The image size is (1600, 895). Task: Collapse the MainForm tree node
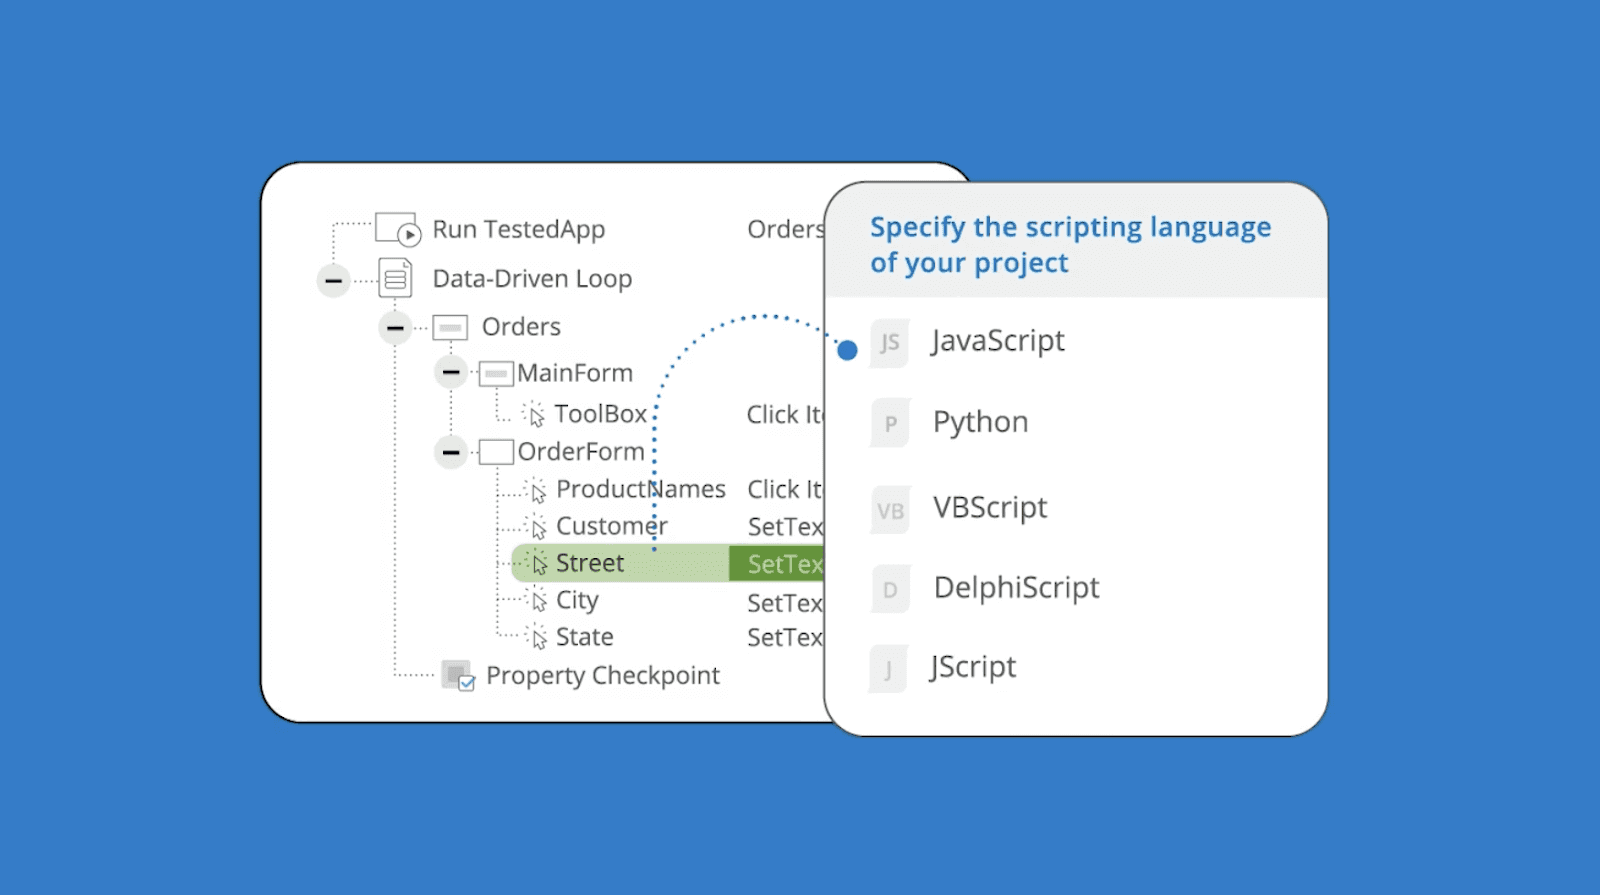[x=451, y=373]
